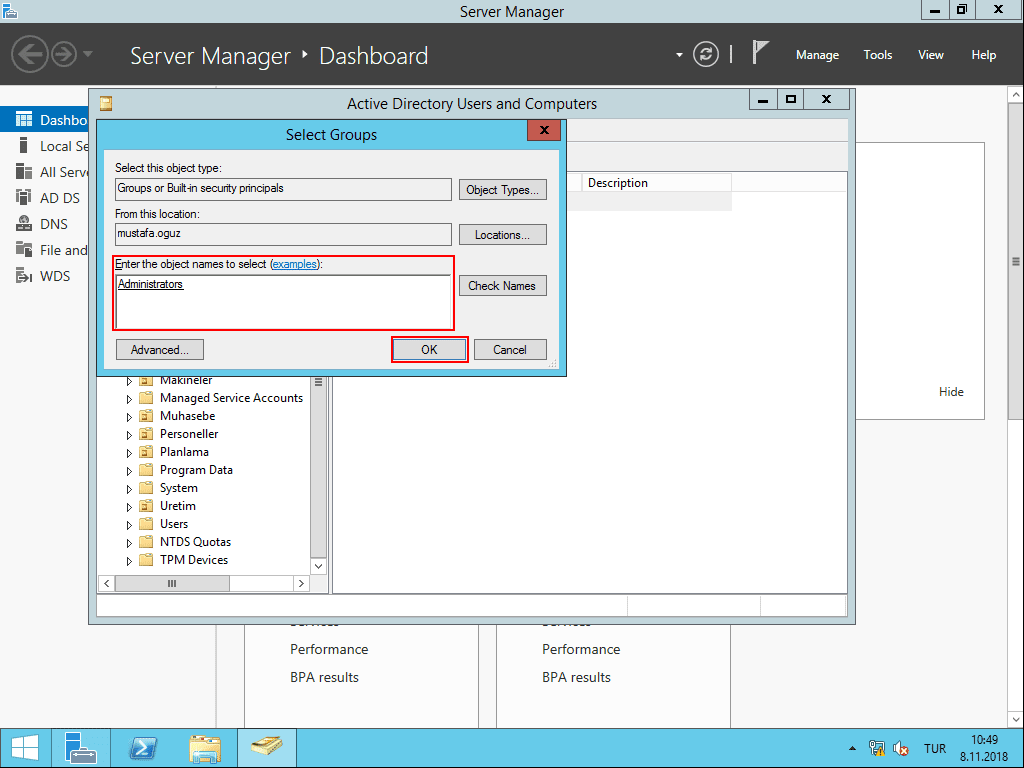The height and width of the screenshot is (768, 1024).
Task: Open the View menu
Action: click(931, 55)
